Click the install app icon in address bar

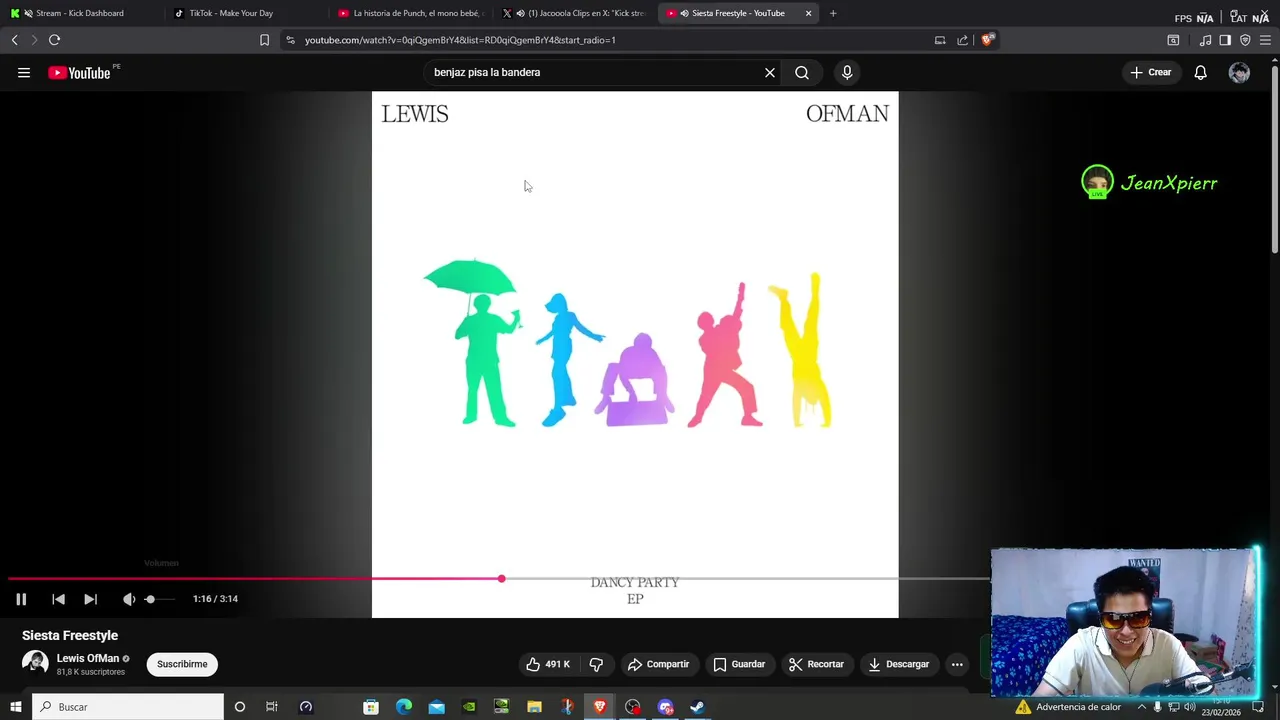[x=940, y=40]
